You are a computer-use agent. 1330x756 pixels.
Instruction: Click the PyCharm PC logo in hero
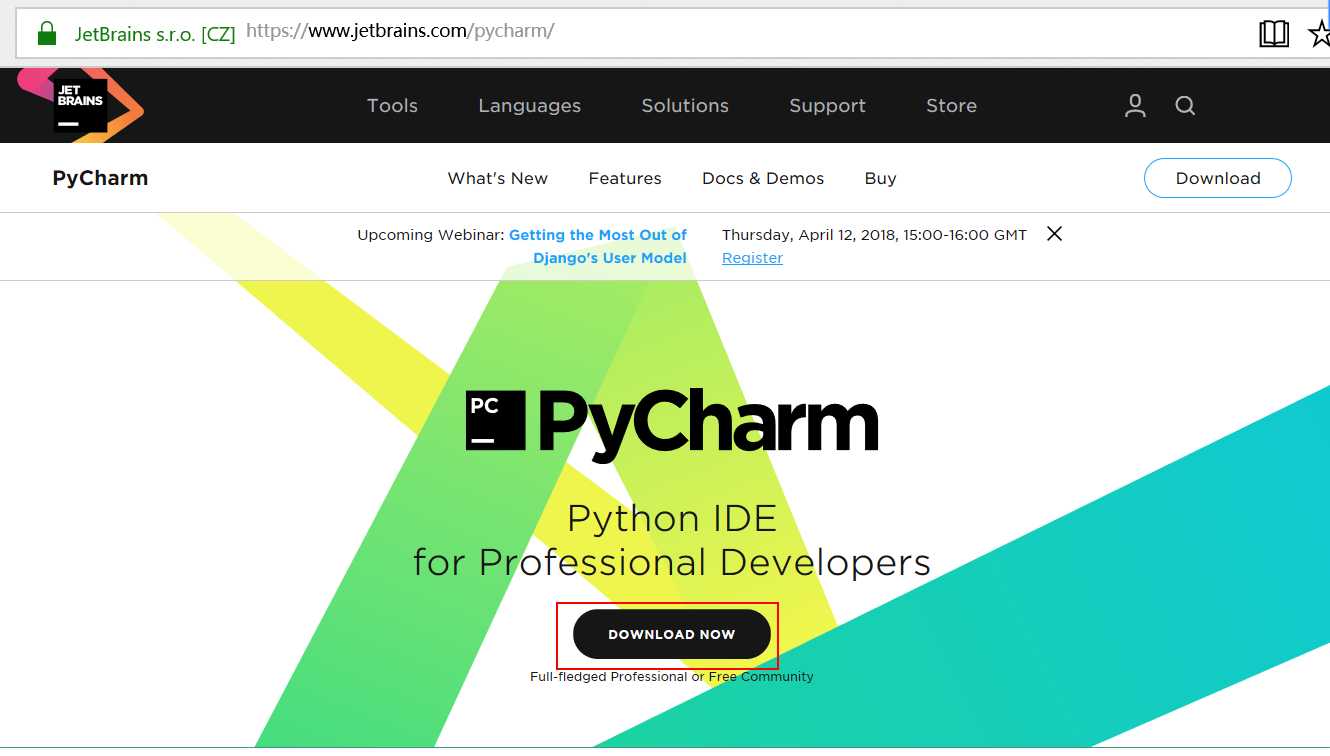point(496,420)
